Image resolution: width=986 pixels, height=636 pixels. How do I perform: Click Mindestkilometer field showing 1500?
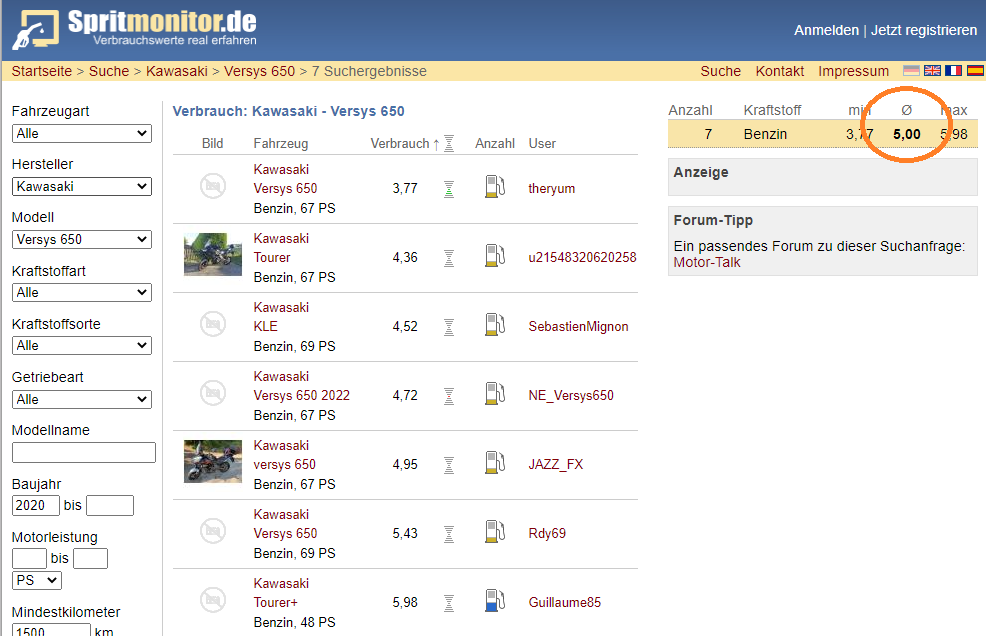pyautogui.click(x=52, y=630)
